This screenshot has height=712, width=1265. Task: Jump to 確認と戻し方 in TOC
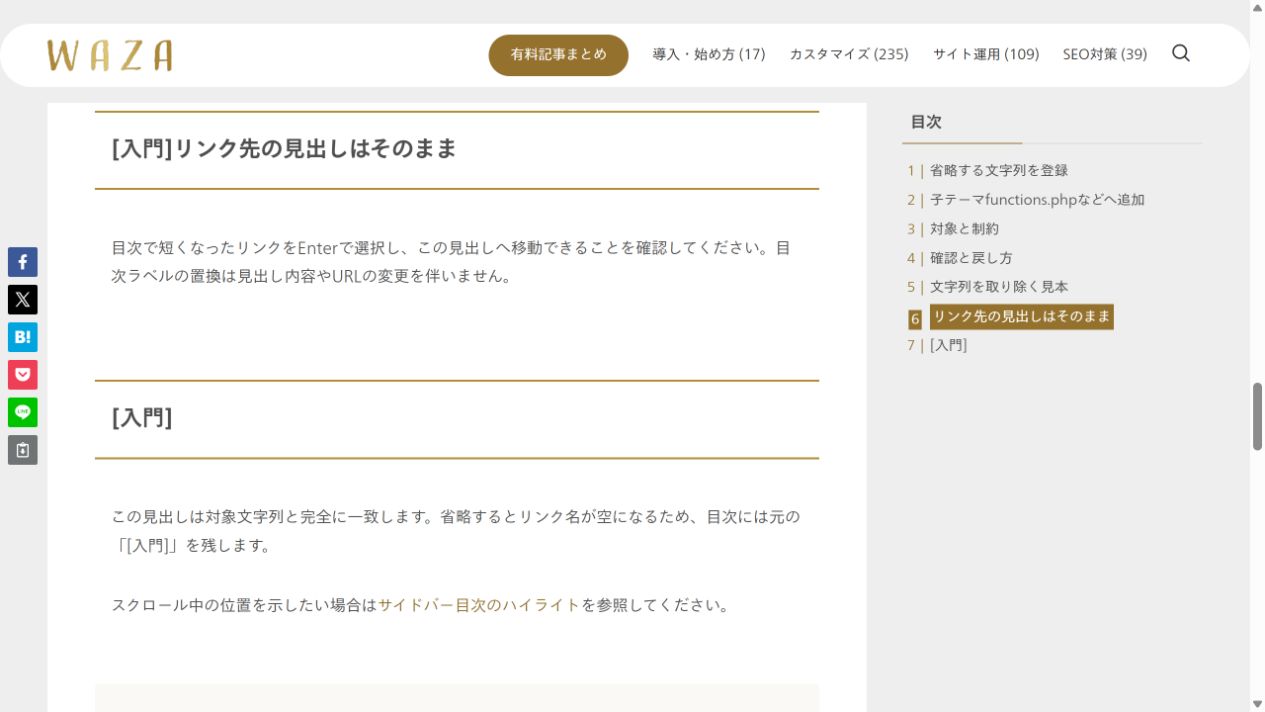971,258
